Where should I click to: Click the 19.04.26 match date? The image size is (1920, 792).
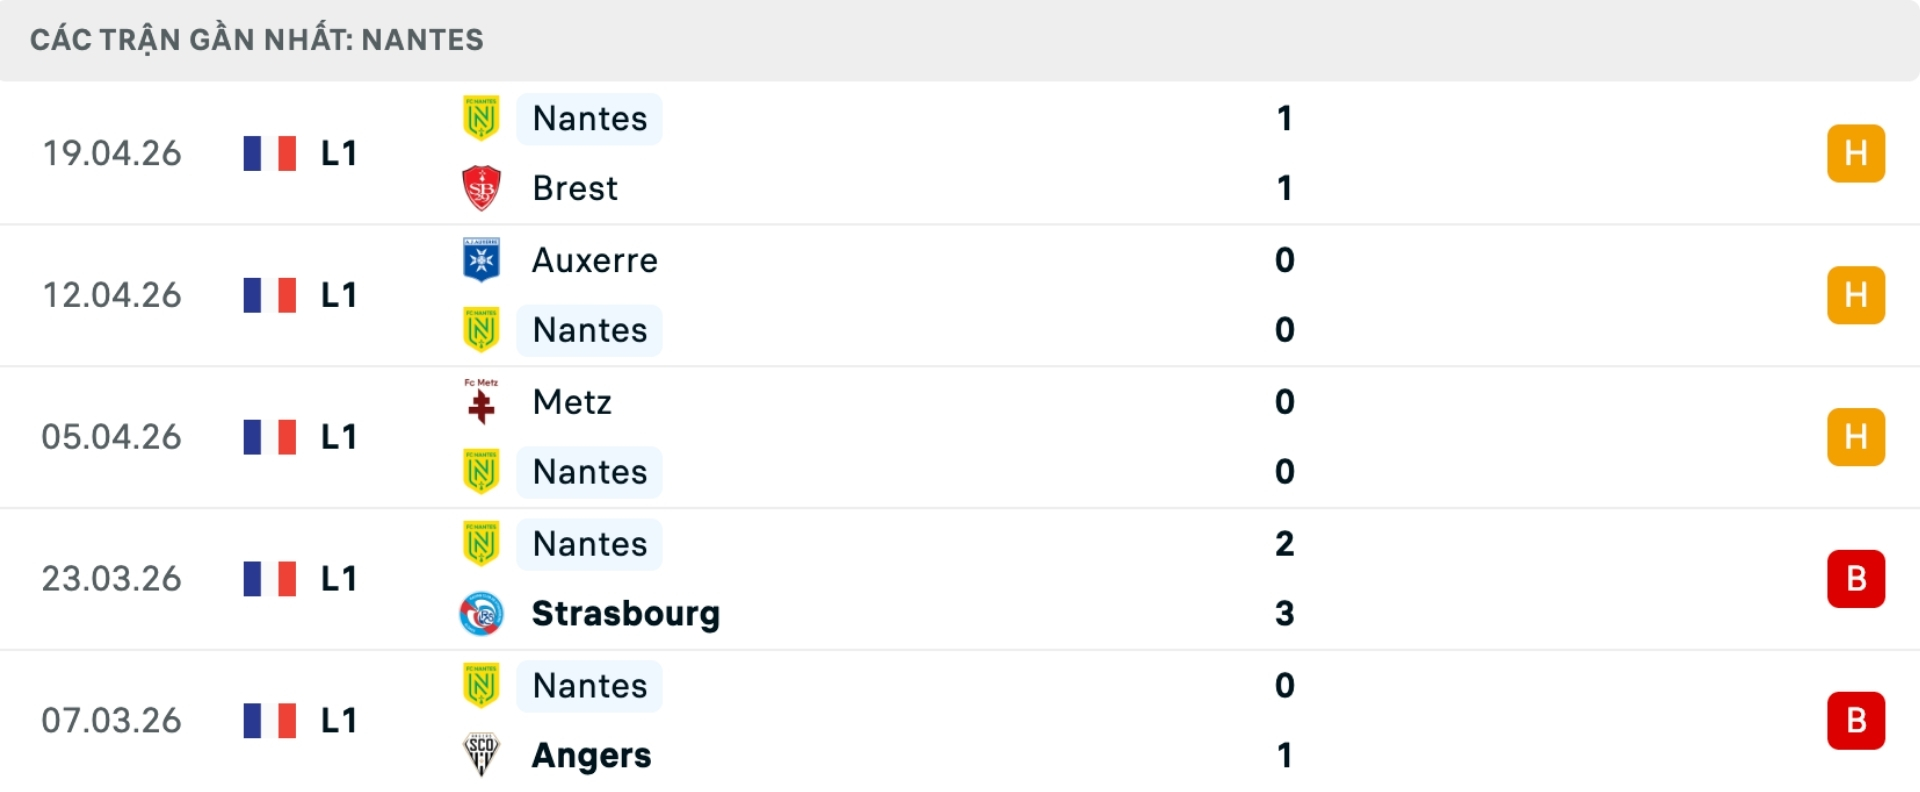112,153
